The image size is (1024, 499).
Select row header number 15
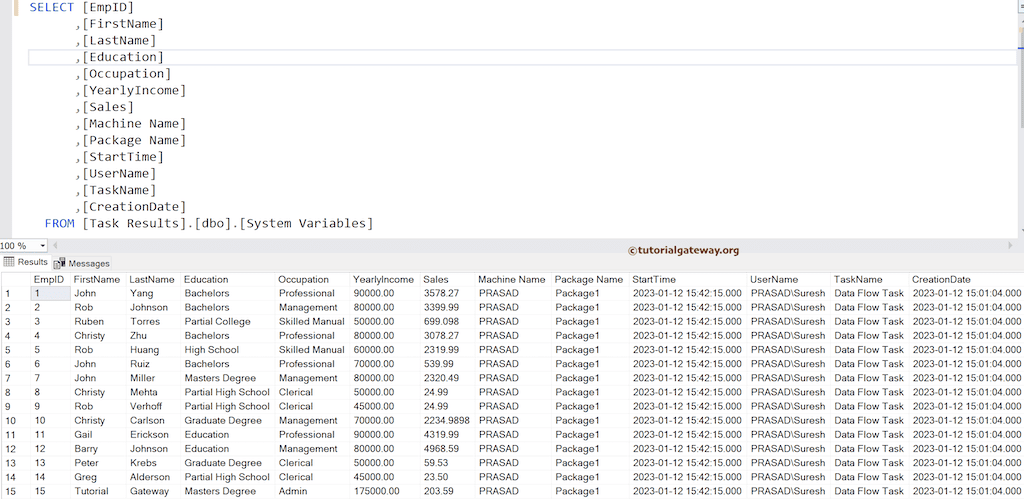tap(15, 491)
